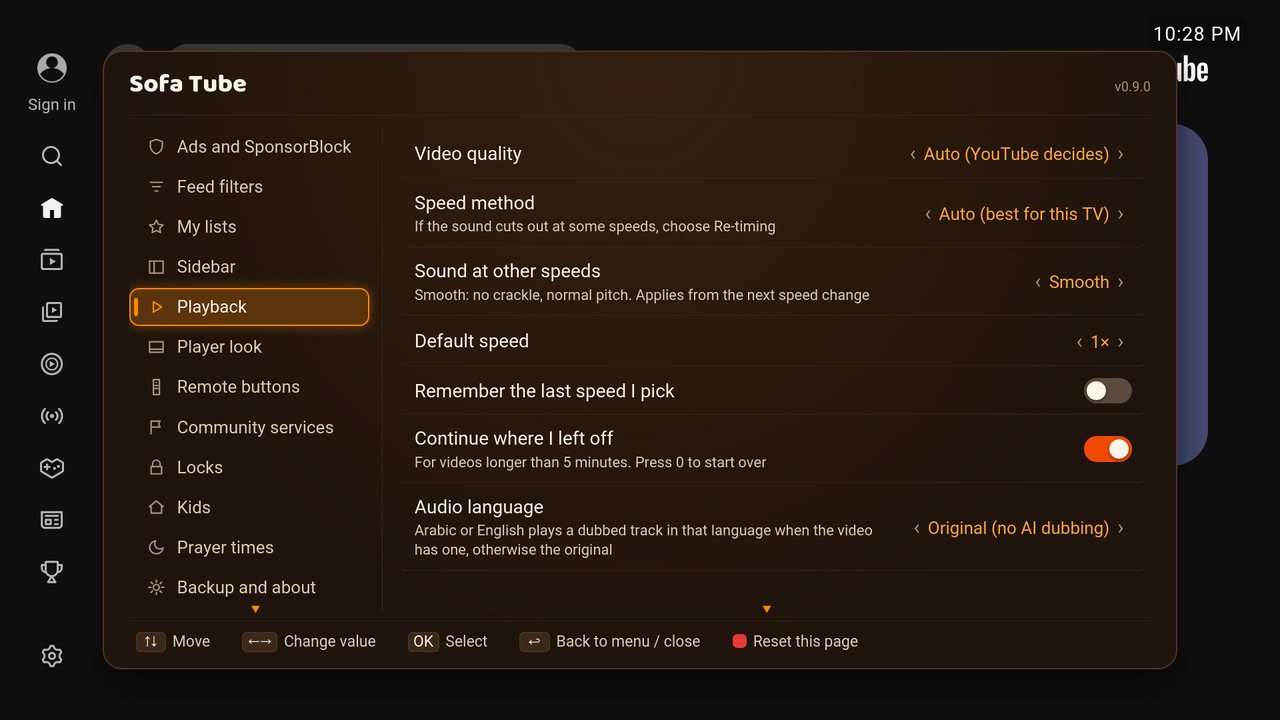Click the lock icon beside Locks
Image resolution: width=1280 pixels, height=720 pixels.
click(x=156, y=467)
